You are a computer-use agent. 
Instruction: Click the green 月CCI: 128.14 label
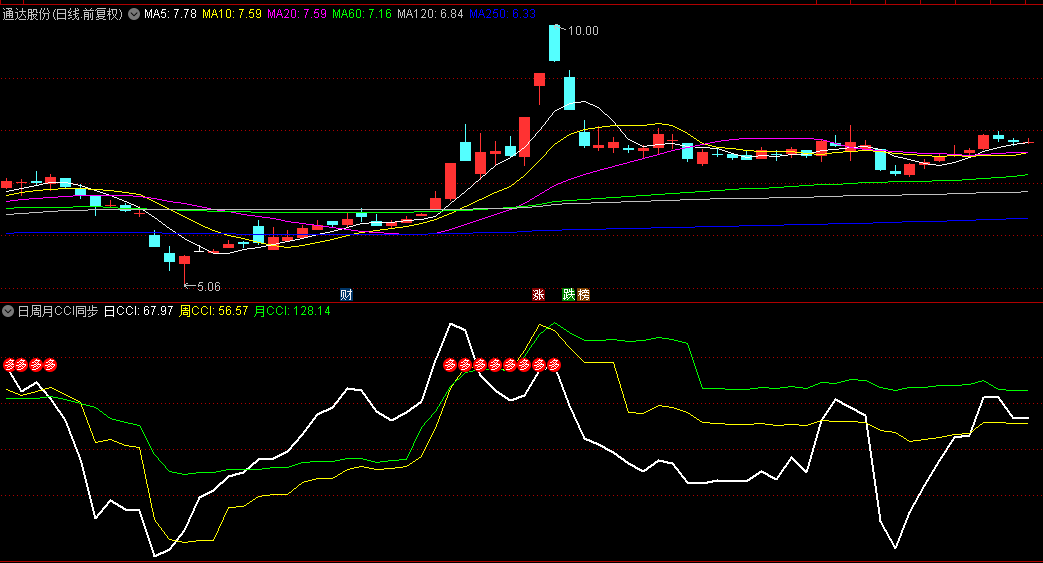coord(292,311)
